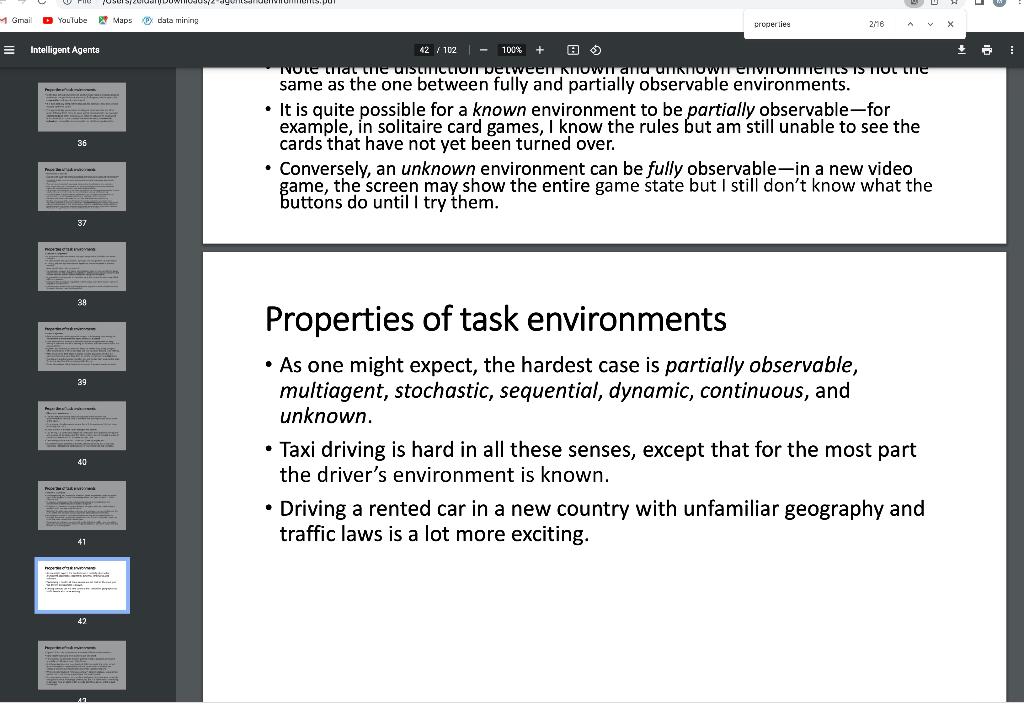Select the highlighted page 42 thumbnail
The width and height of the screenshot is (1024, 704).
82,585
